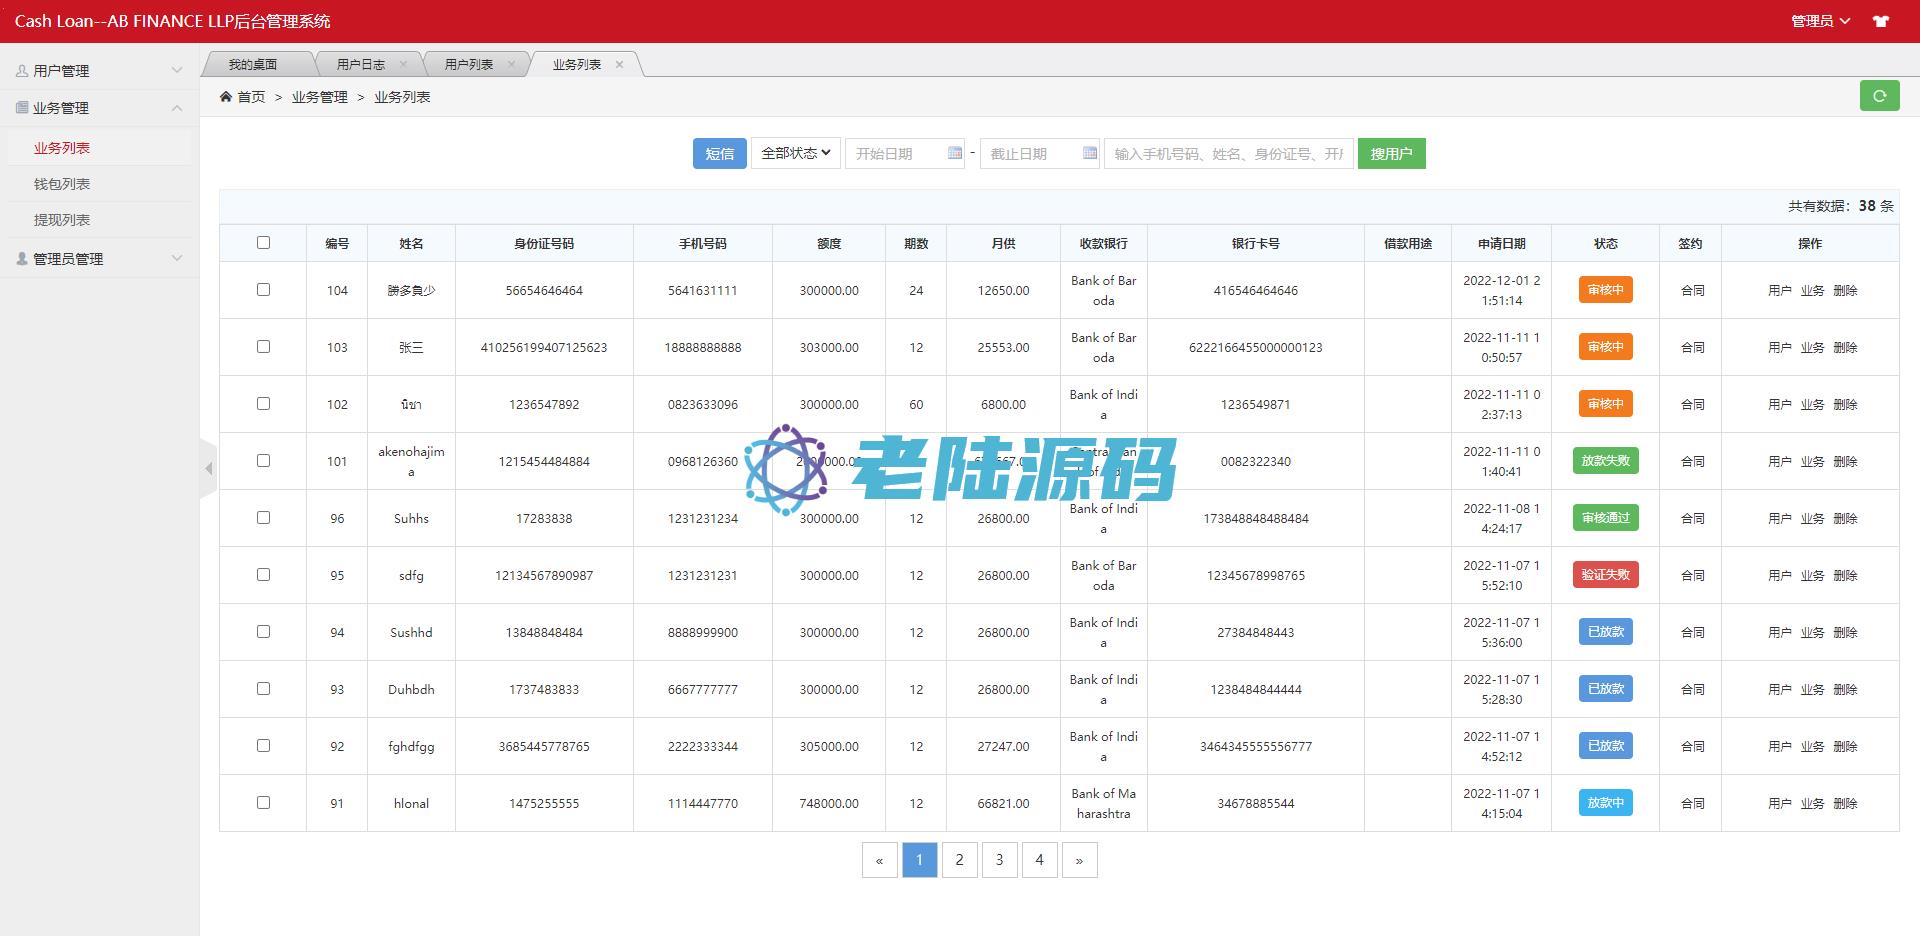Open the end date calendar icon
The height and width of the screenshot is (936, 1920).
pos(1089,153)
